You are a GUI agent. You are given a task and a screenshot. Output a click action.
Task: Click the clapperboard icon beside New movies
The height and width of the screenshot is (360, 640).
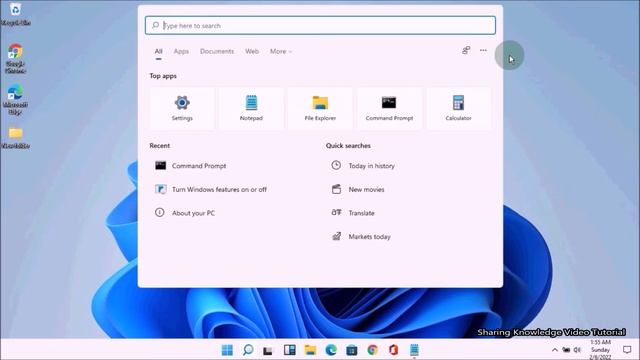coord(336,189)
